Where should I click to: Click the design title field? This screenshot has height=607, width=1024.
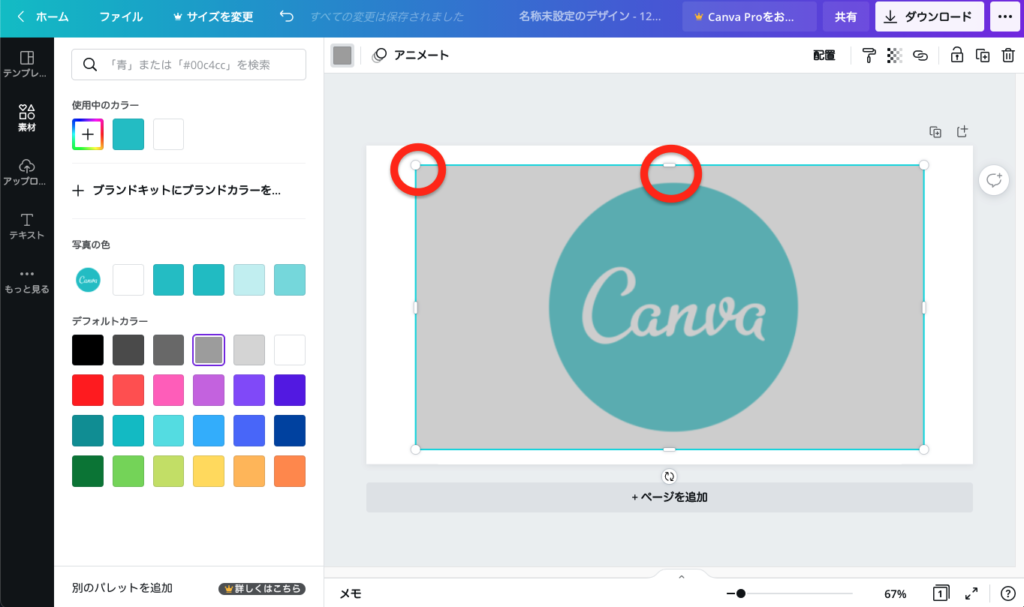click(590, 16)
